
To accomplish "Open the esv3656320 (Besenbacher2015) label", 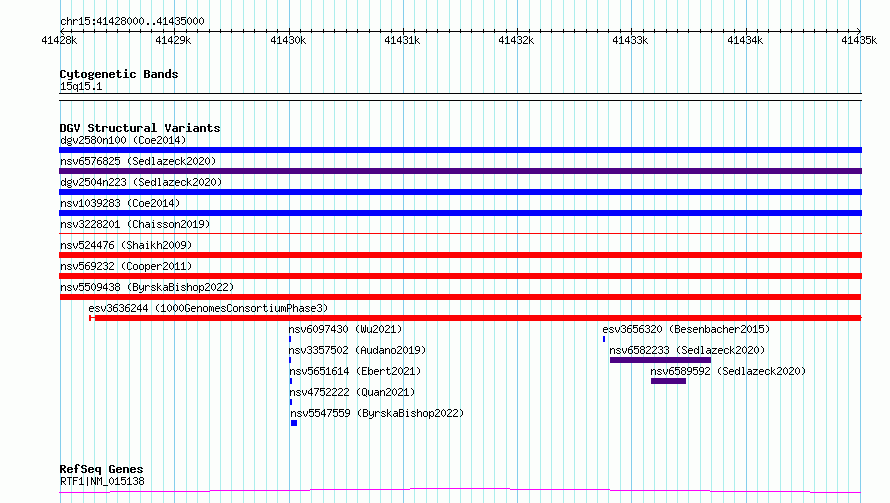I will (x=686, y=329).
